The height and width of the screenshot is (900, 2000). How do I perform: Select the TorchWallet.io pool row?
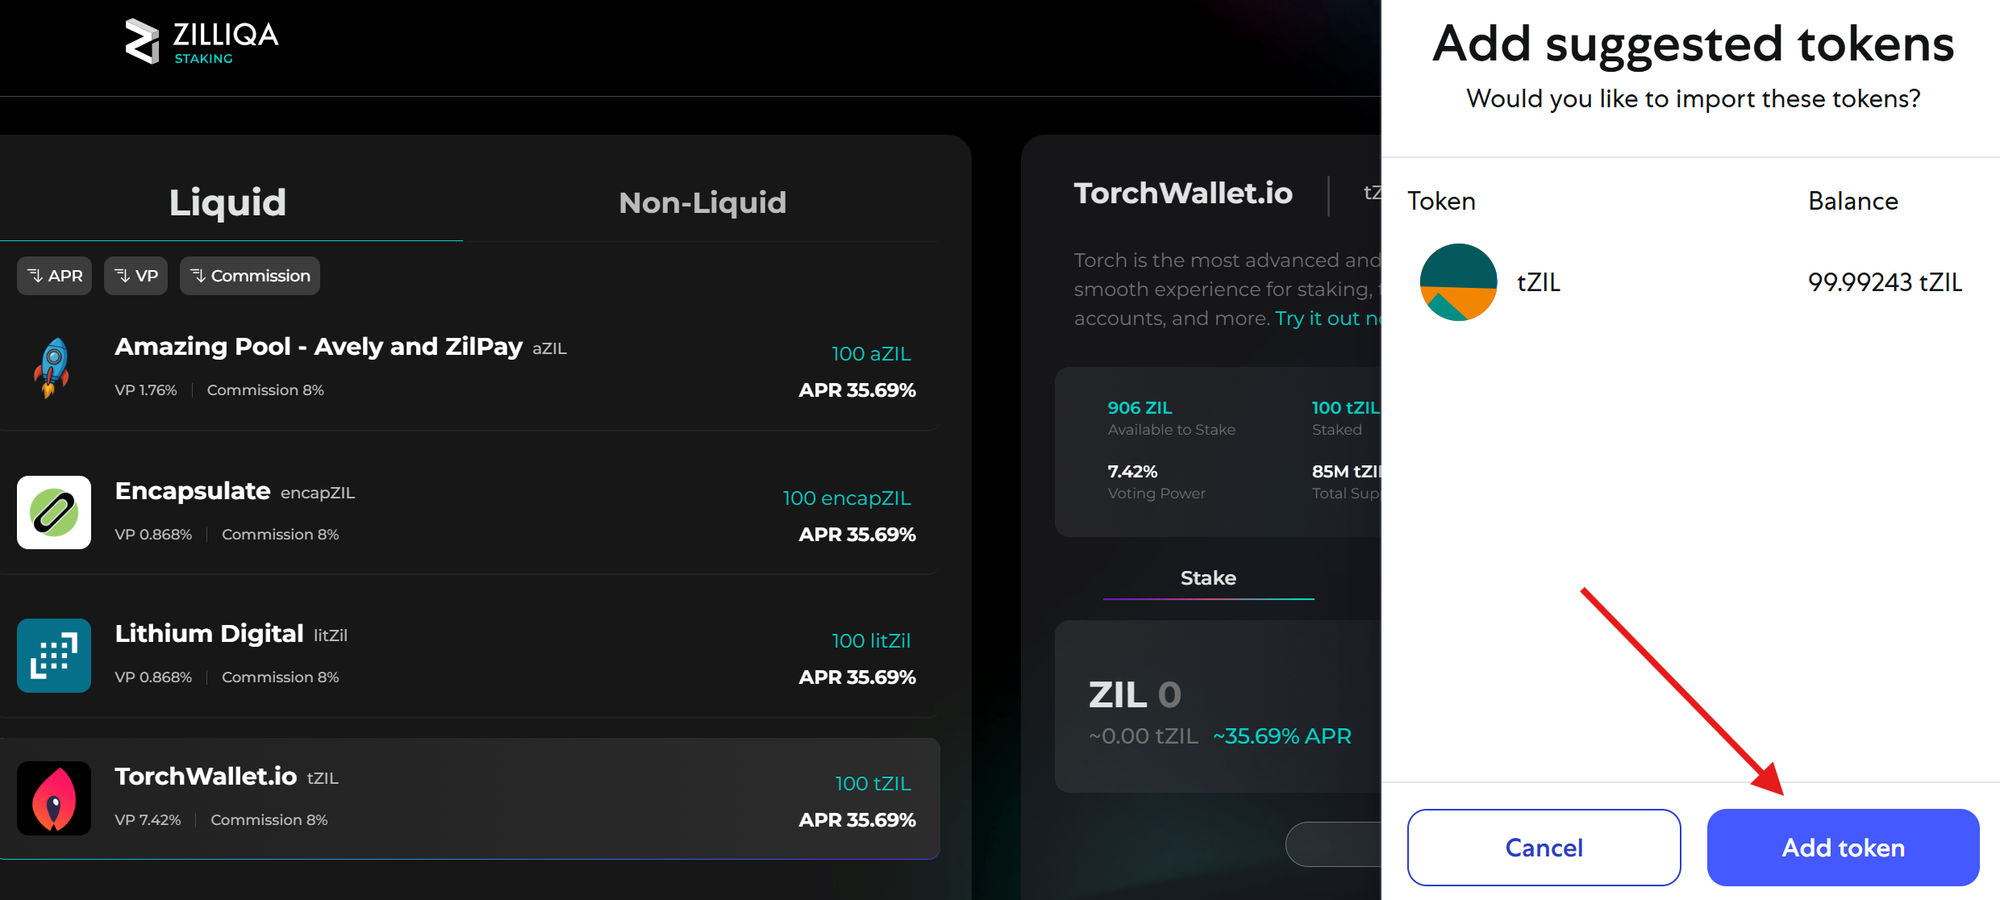coord(468,799)
